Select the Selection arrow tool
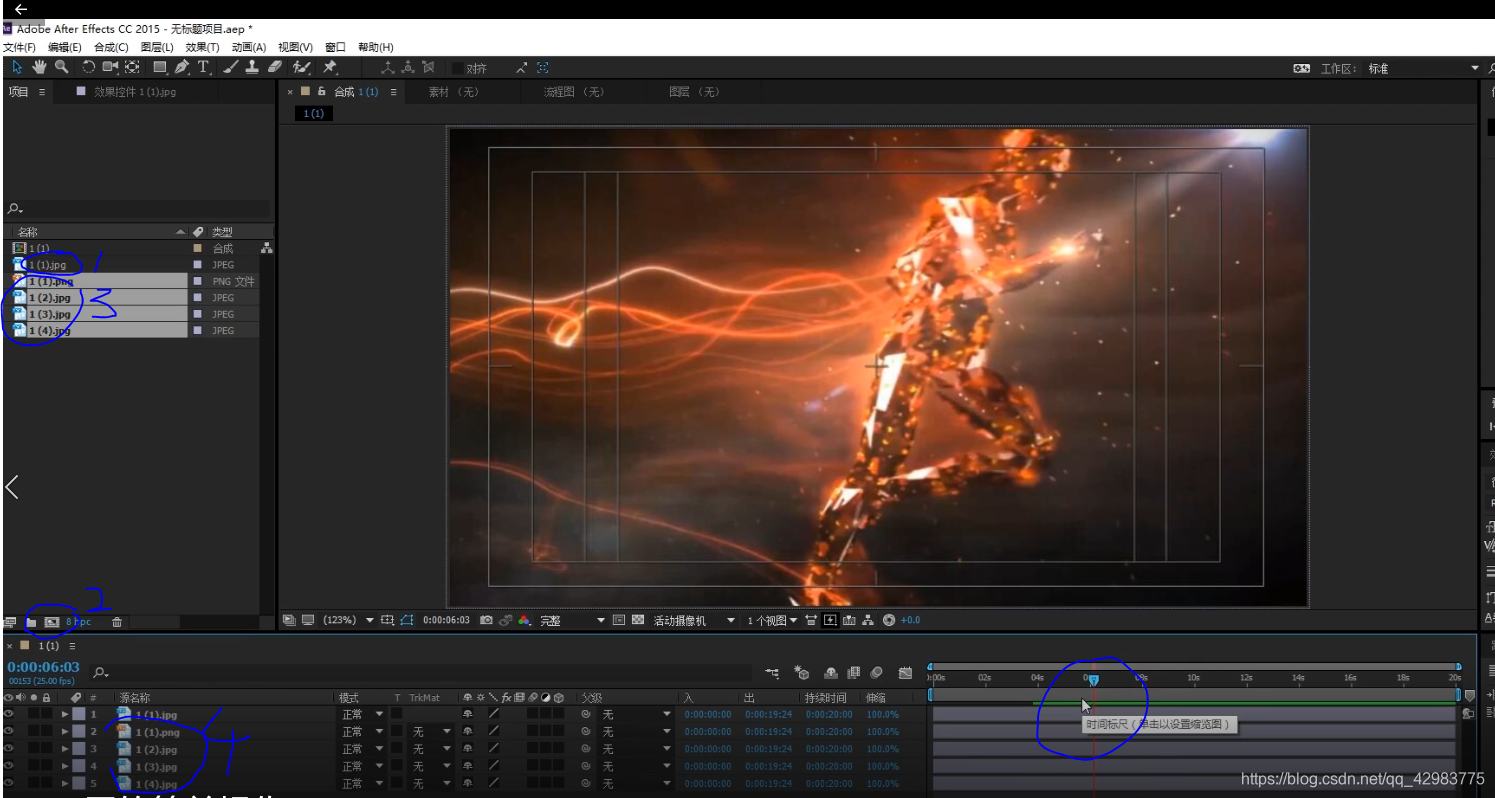 click(17, 67)
